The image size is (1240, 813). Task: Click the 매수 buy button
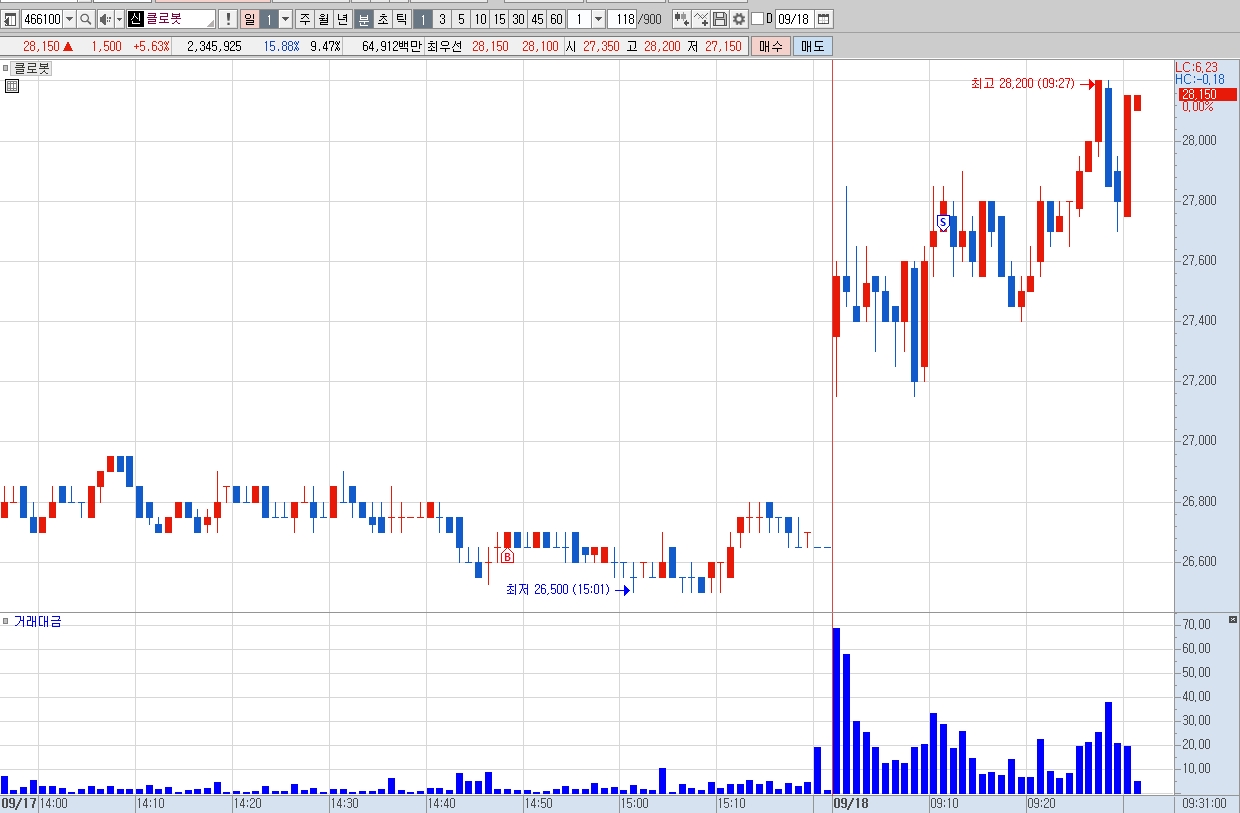pyautogui.click(x=771, y=46)
